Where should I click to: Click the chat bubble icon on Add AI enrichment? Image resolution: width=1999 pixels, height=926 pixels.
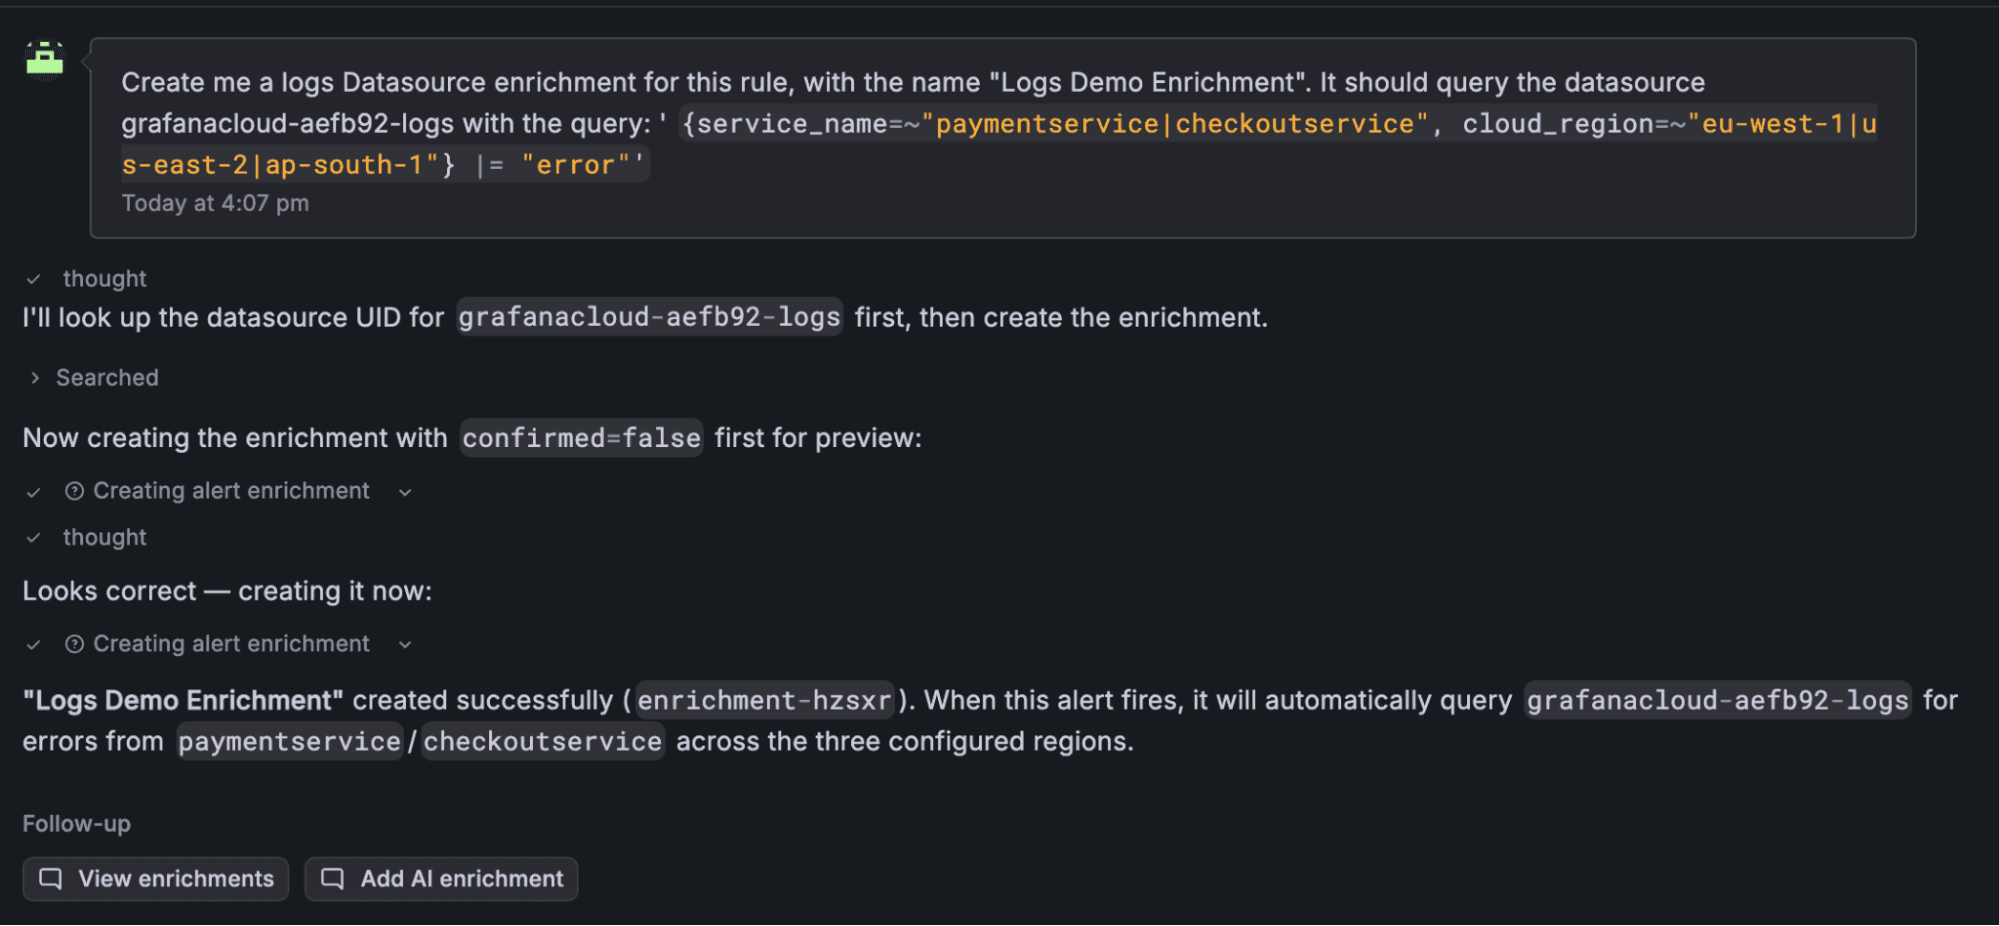point(334,879)
